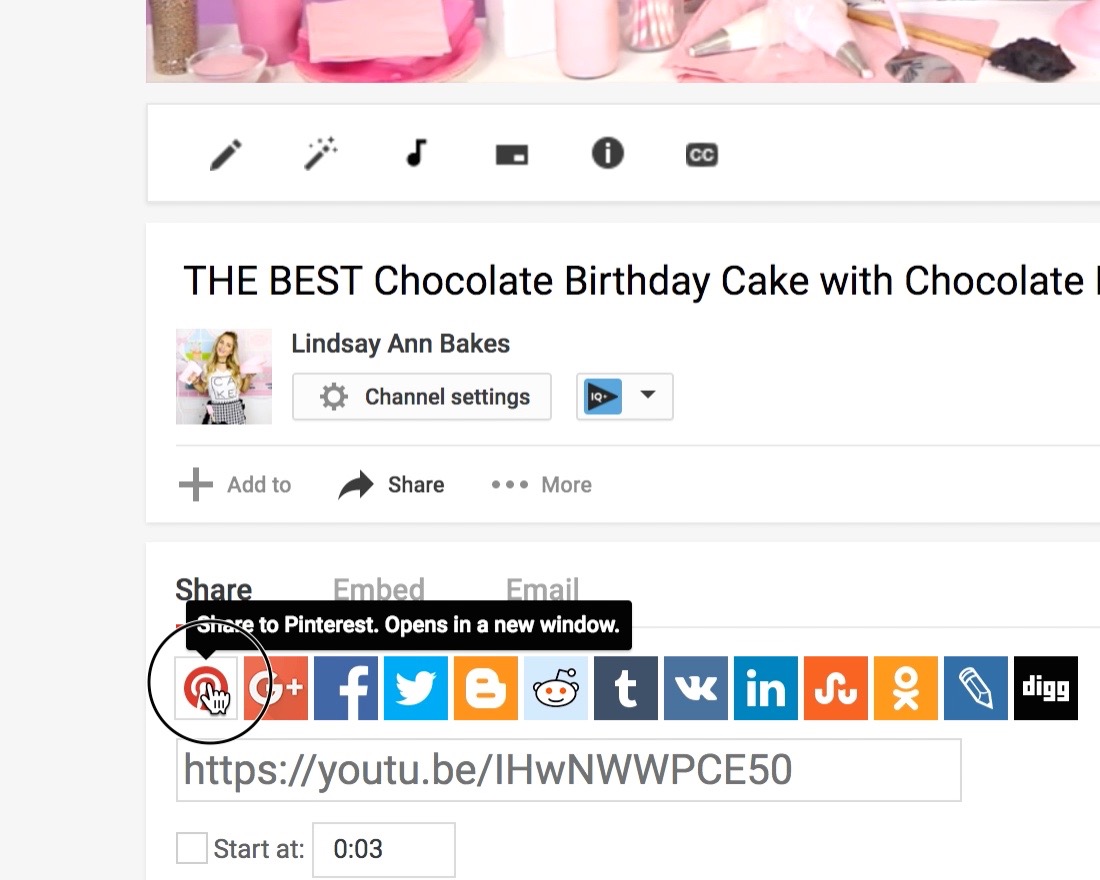Click the Share arrow button

pos(391,485)
